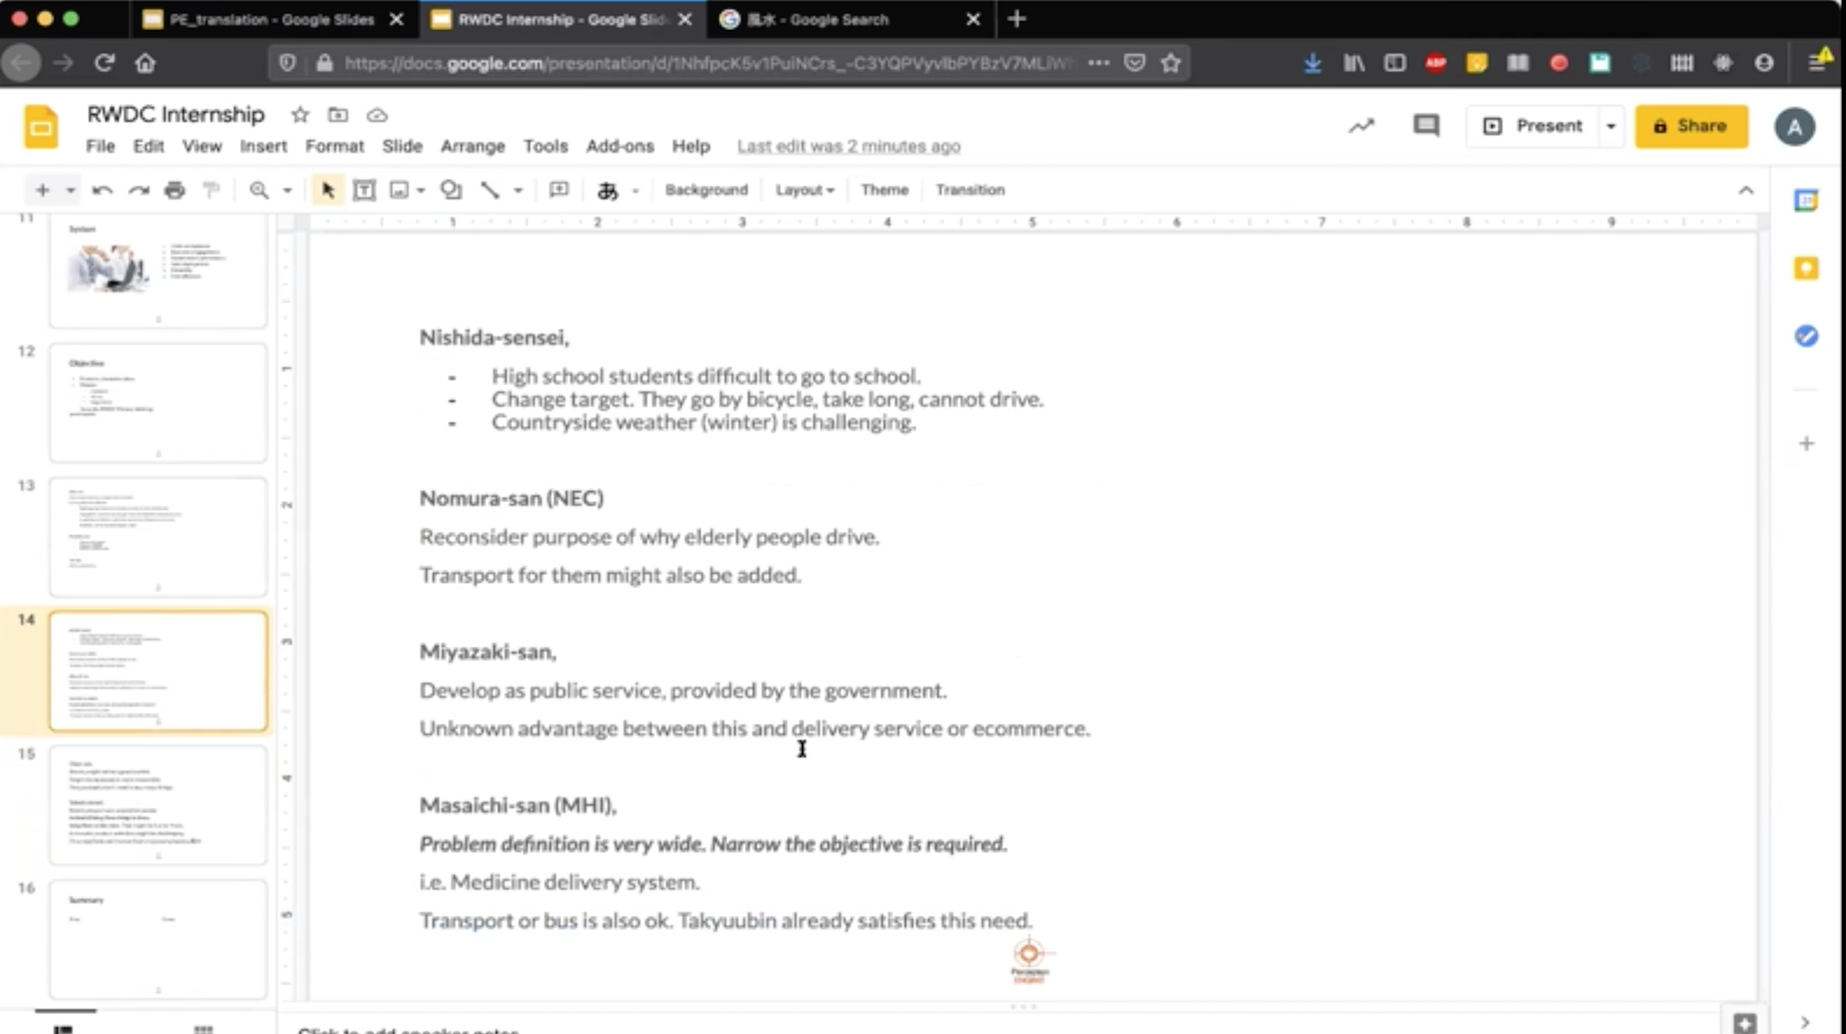The height and width of the screenshot is (1034, 1846).
Task: Open comment history icon
Action: pyautogui.click(x=1426, y=126)
